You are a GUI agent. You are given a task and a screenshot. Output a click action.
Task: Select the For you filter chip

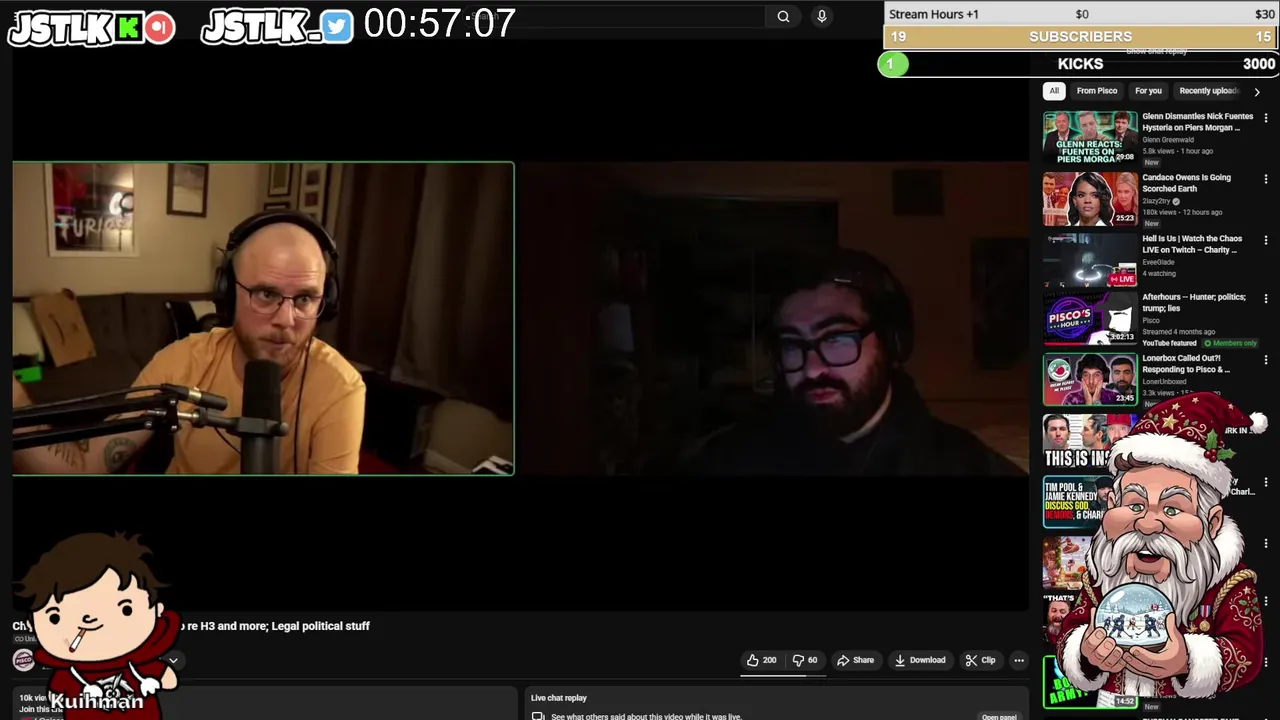(1148, 91)
